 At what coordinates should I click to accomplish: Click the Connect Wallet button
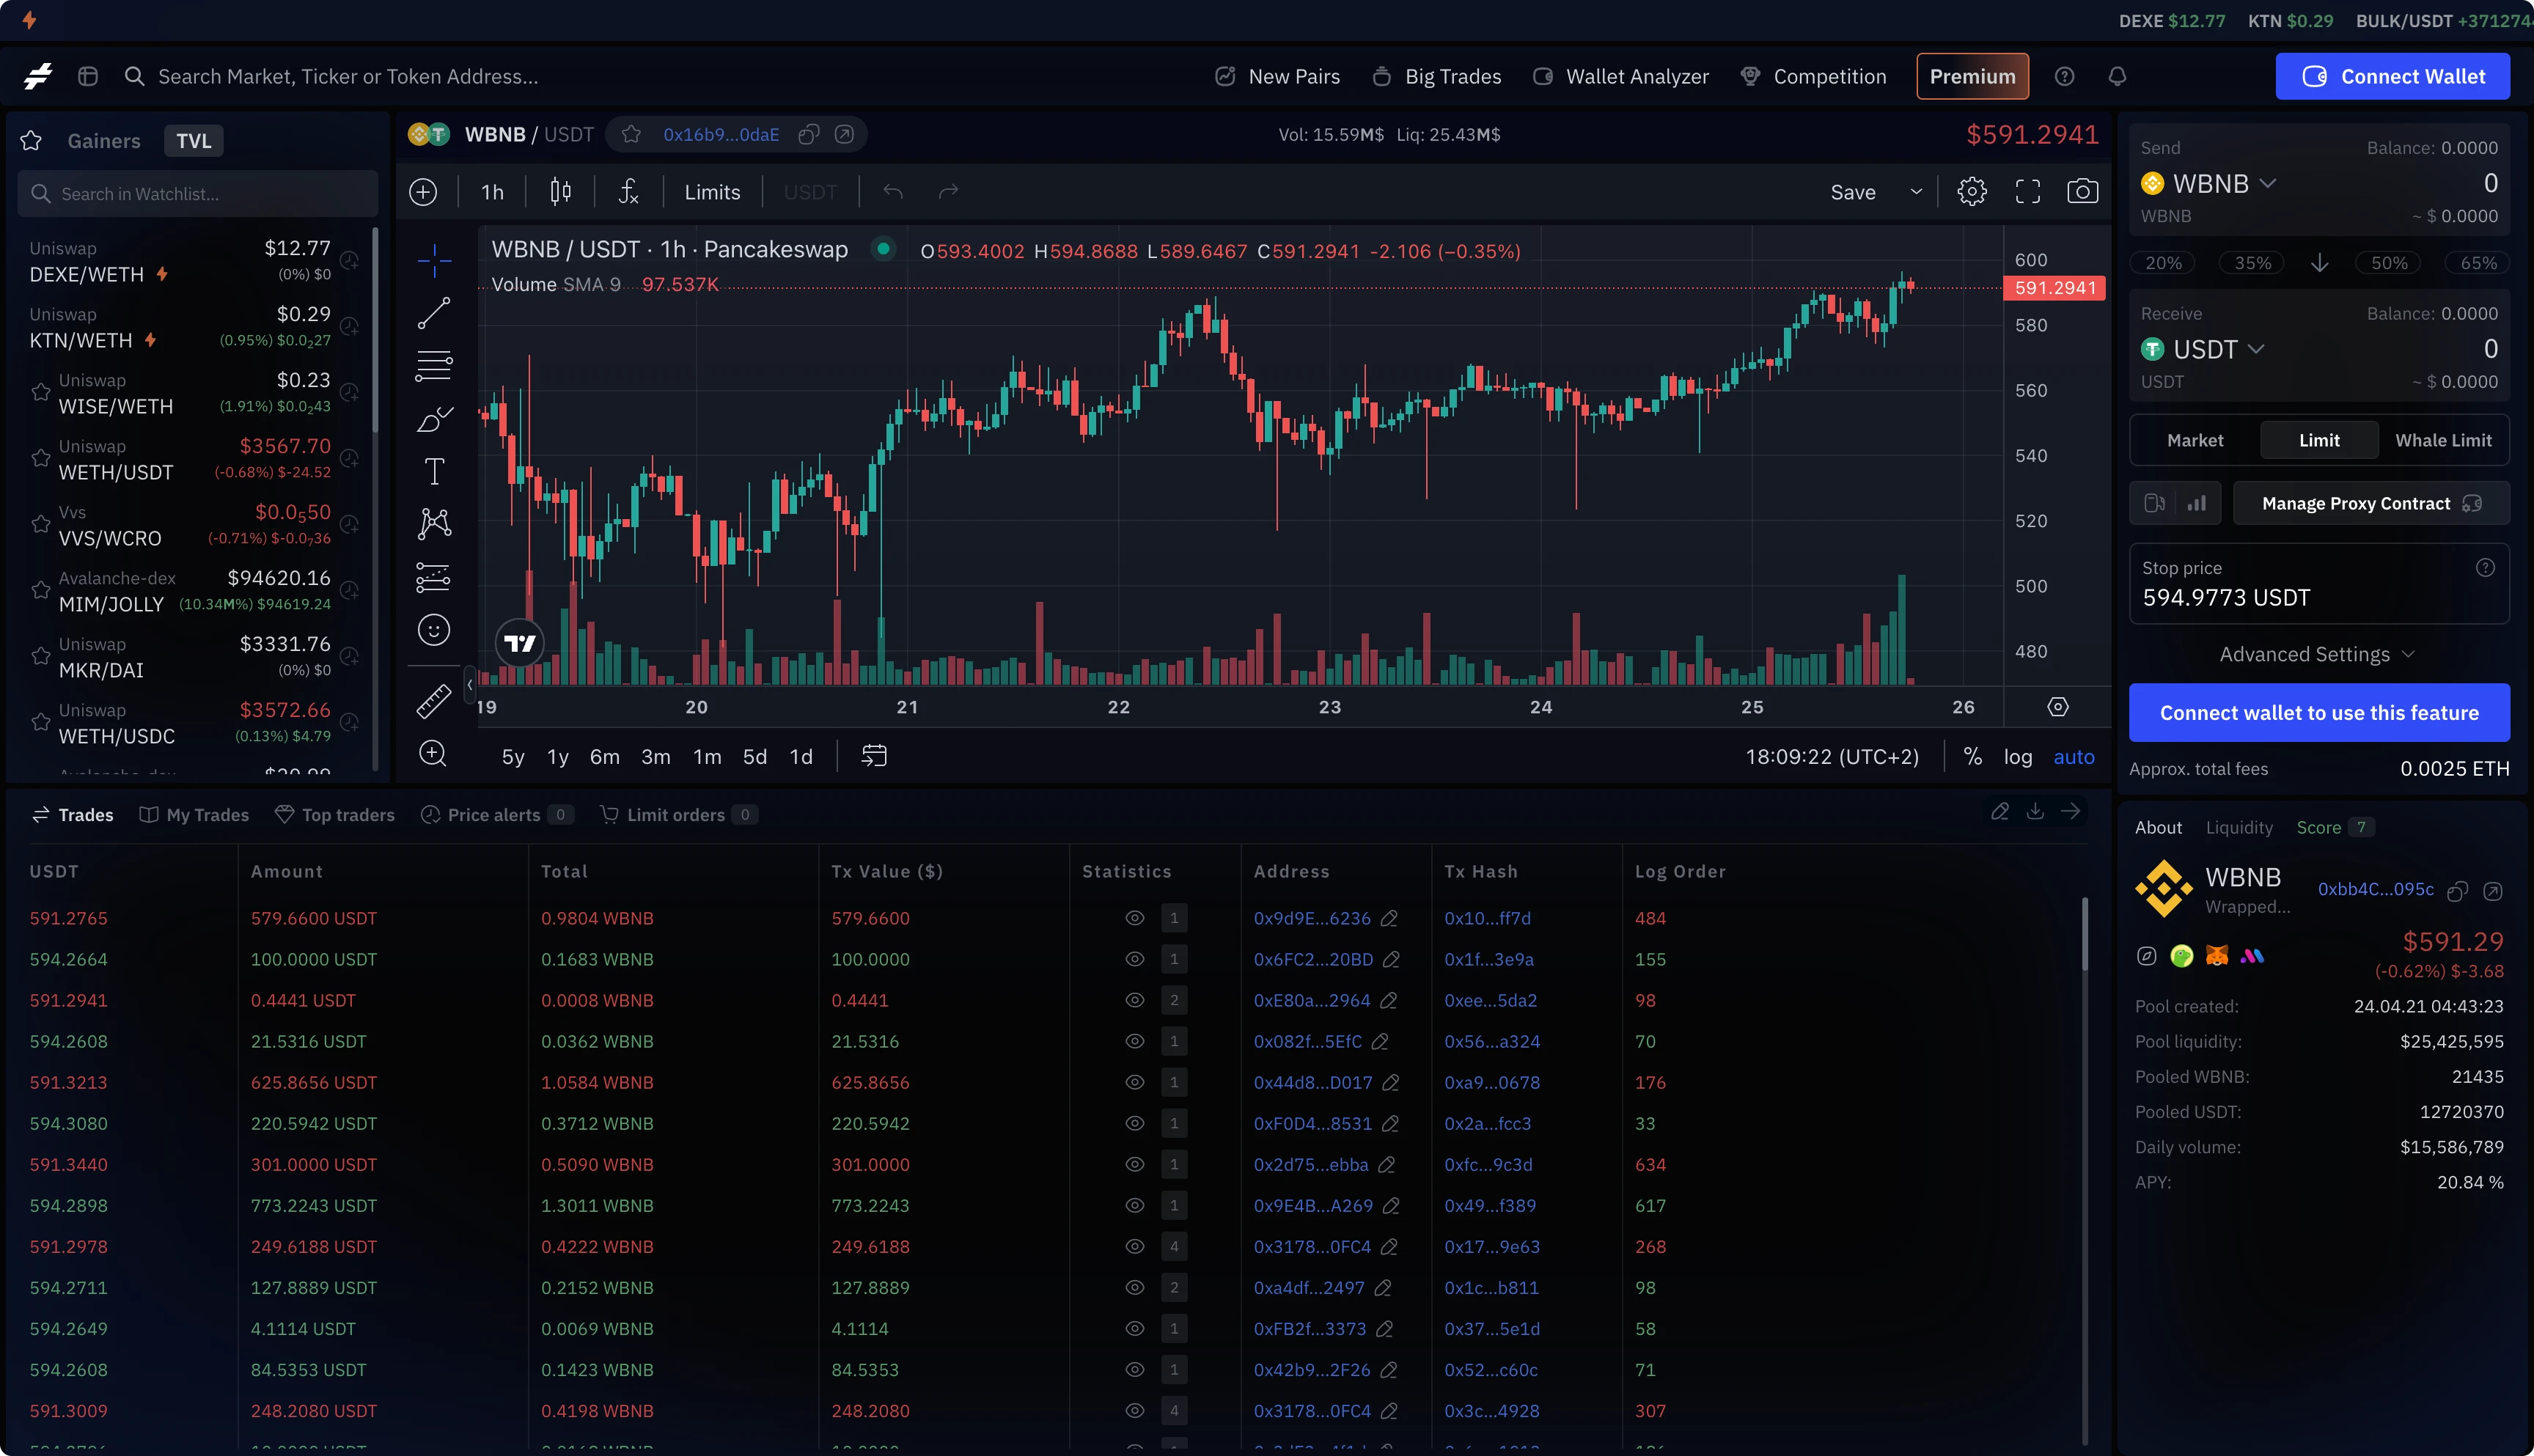2393,77
